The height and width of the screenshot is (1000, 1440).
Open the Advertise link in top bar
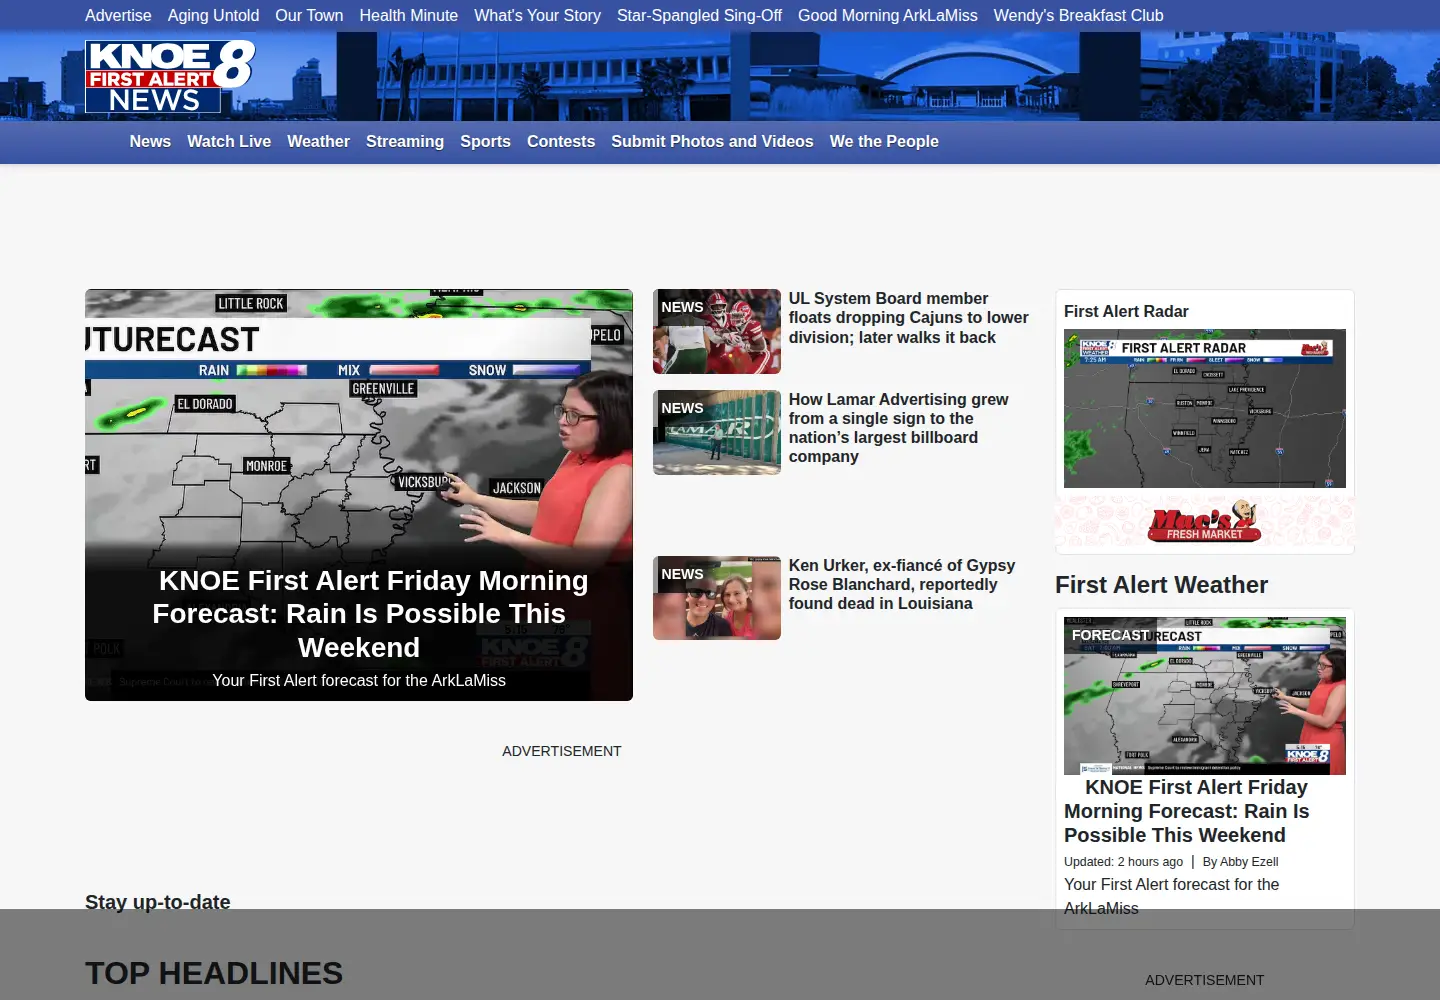pyautogui.click(x=118, y=15)
